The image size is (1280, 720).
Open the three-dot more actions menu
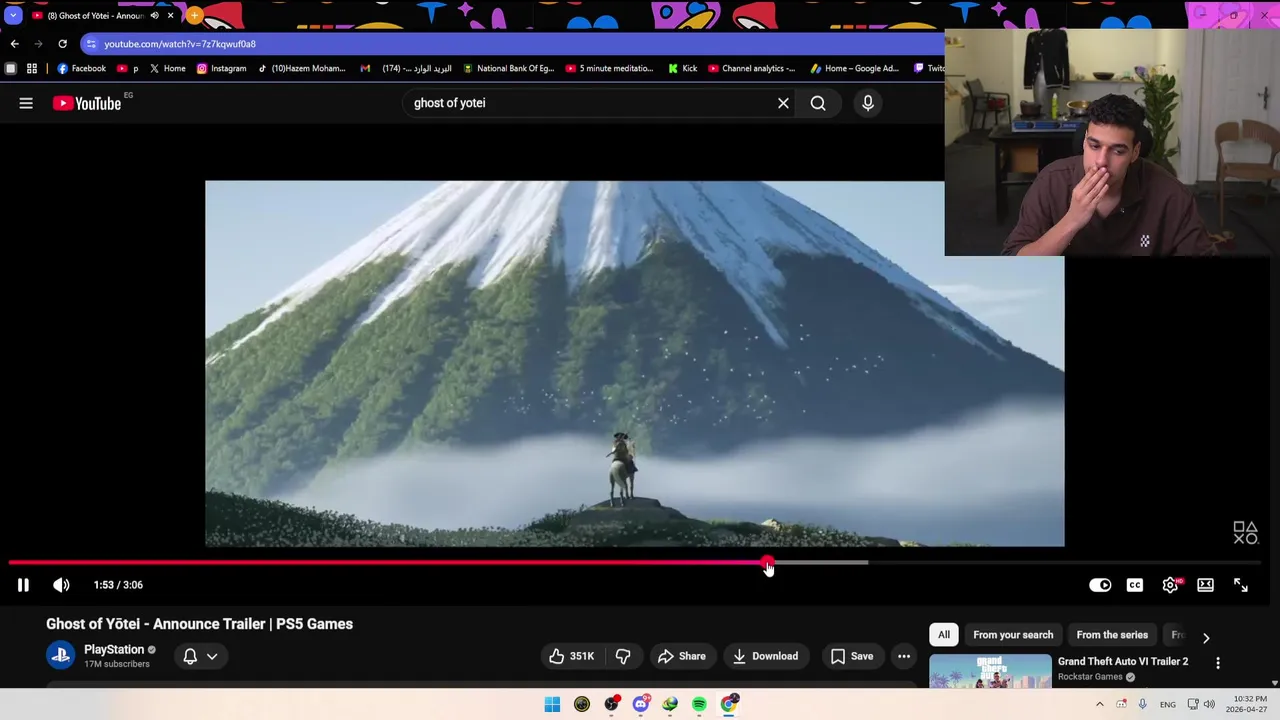pyautogui.click(x=904, y=656)
